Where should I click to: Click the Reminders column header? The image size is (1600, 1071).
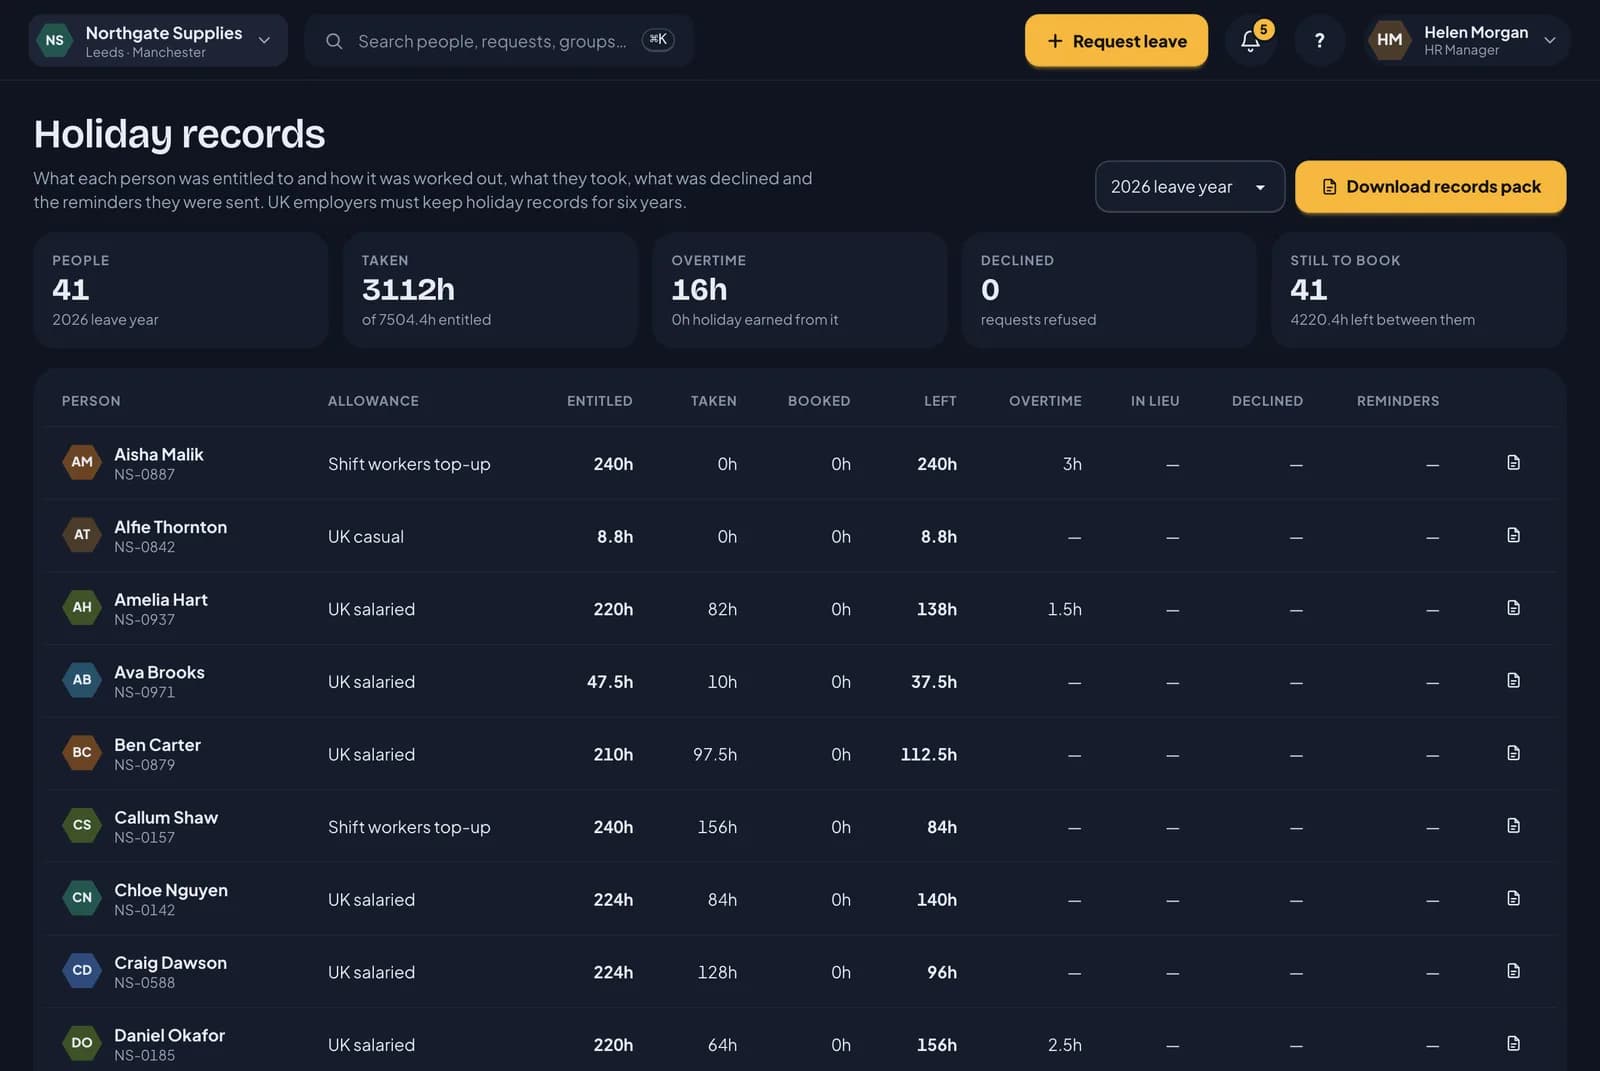(x=1398, y=401)
